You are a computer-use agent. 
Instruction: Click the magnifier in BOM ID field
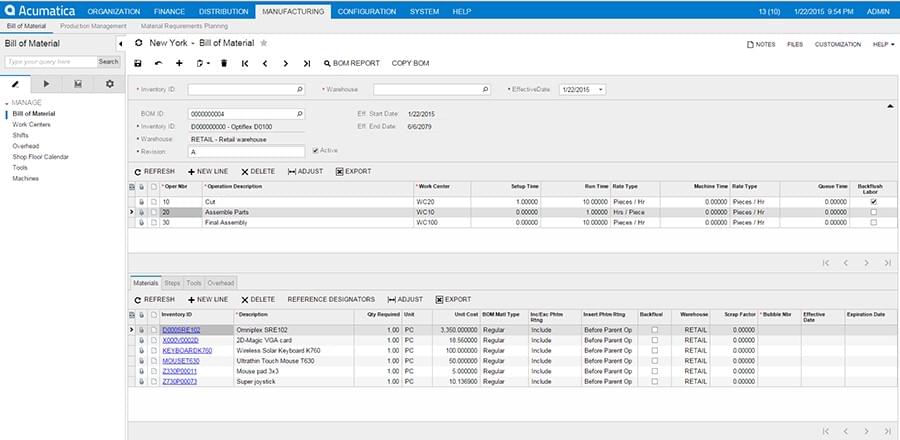coord(300,114)
